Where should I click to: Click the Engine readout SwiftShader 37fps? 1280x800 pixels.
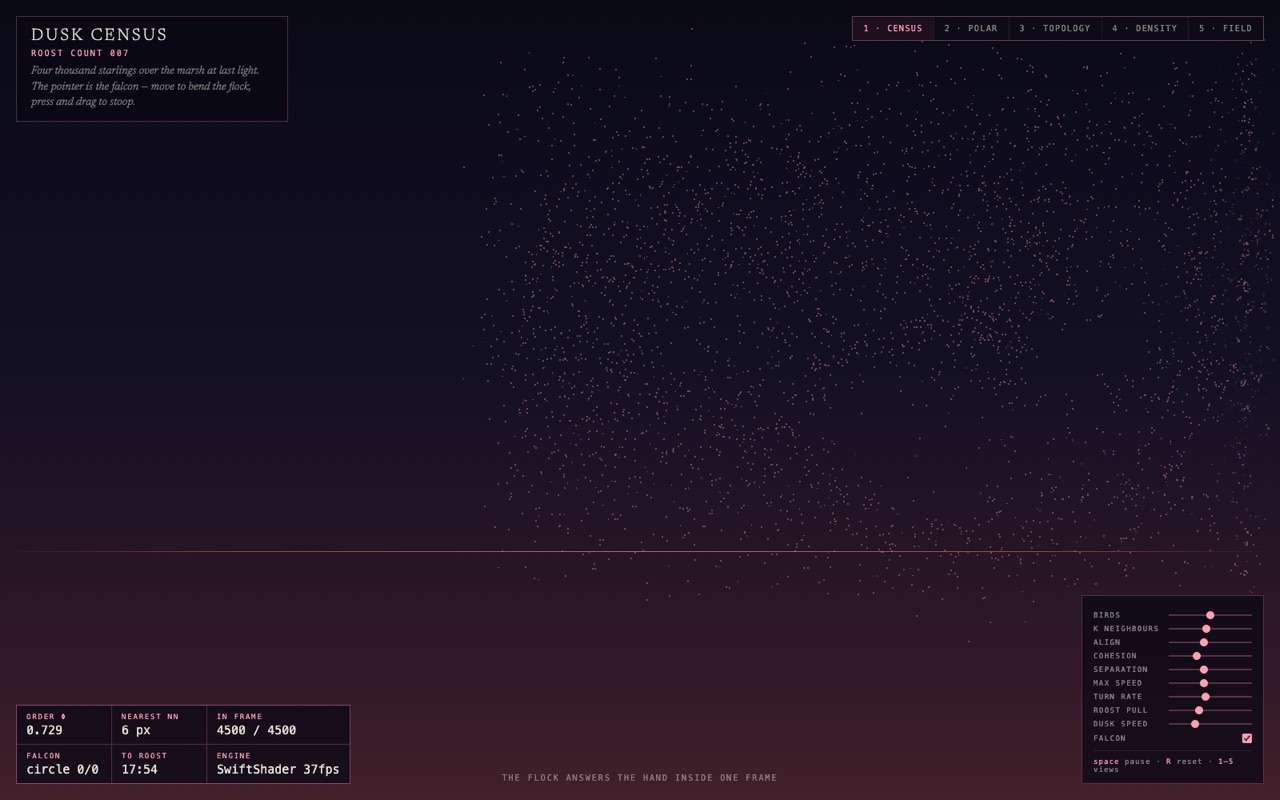coord(278,769)
